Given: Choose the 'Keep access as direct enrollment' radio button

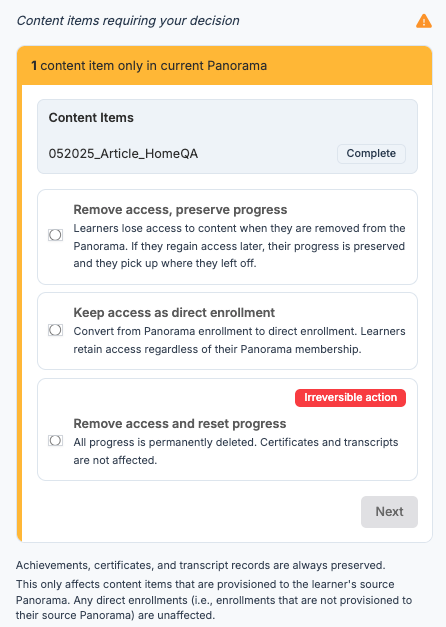Looking at the screenshot, I should tap(56, 330).
